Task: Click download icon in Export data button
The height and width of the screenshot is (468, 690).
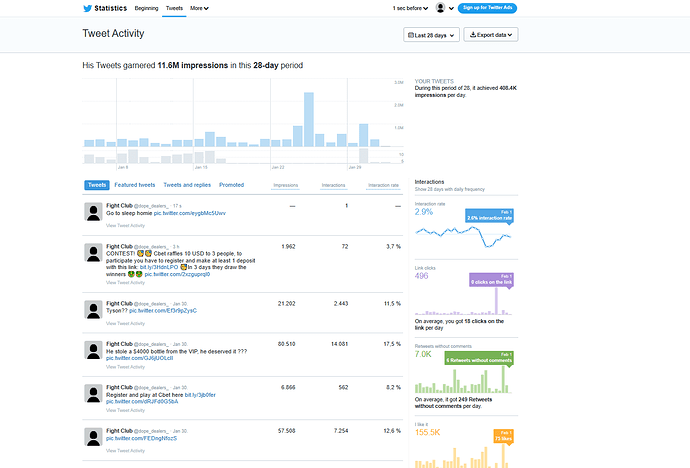Action: click(473, 34)
